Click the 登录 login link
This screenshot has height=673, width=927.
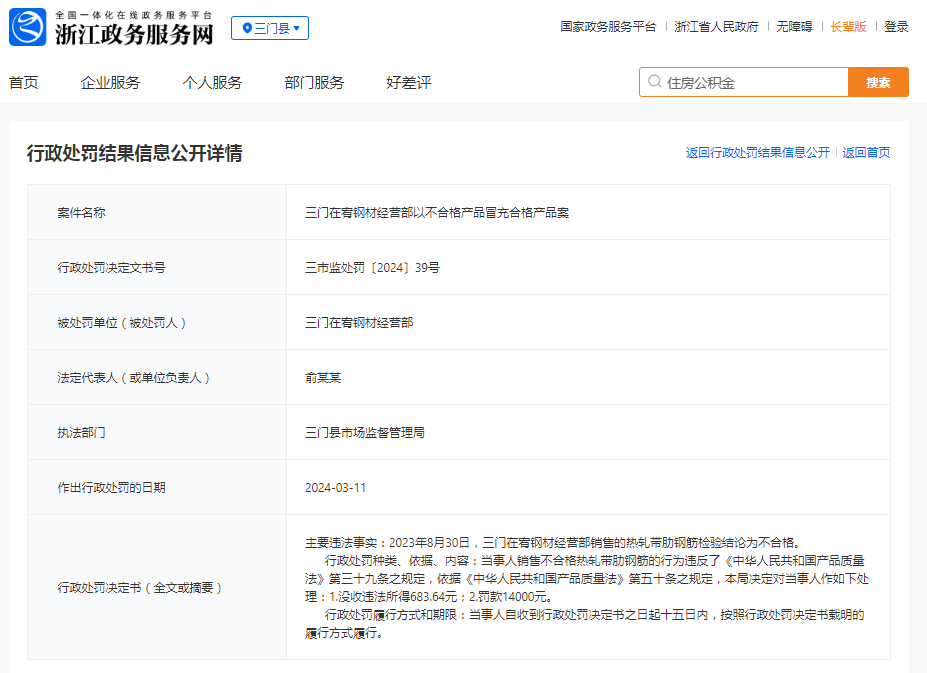pyautogui.click(x=896, y=27)
